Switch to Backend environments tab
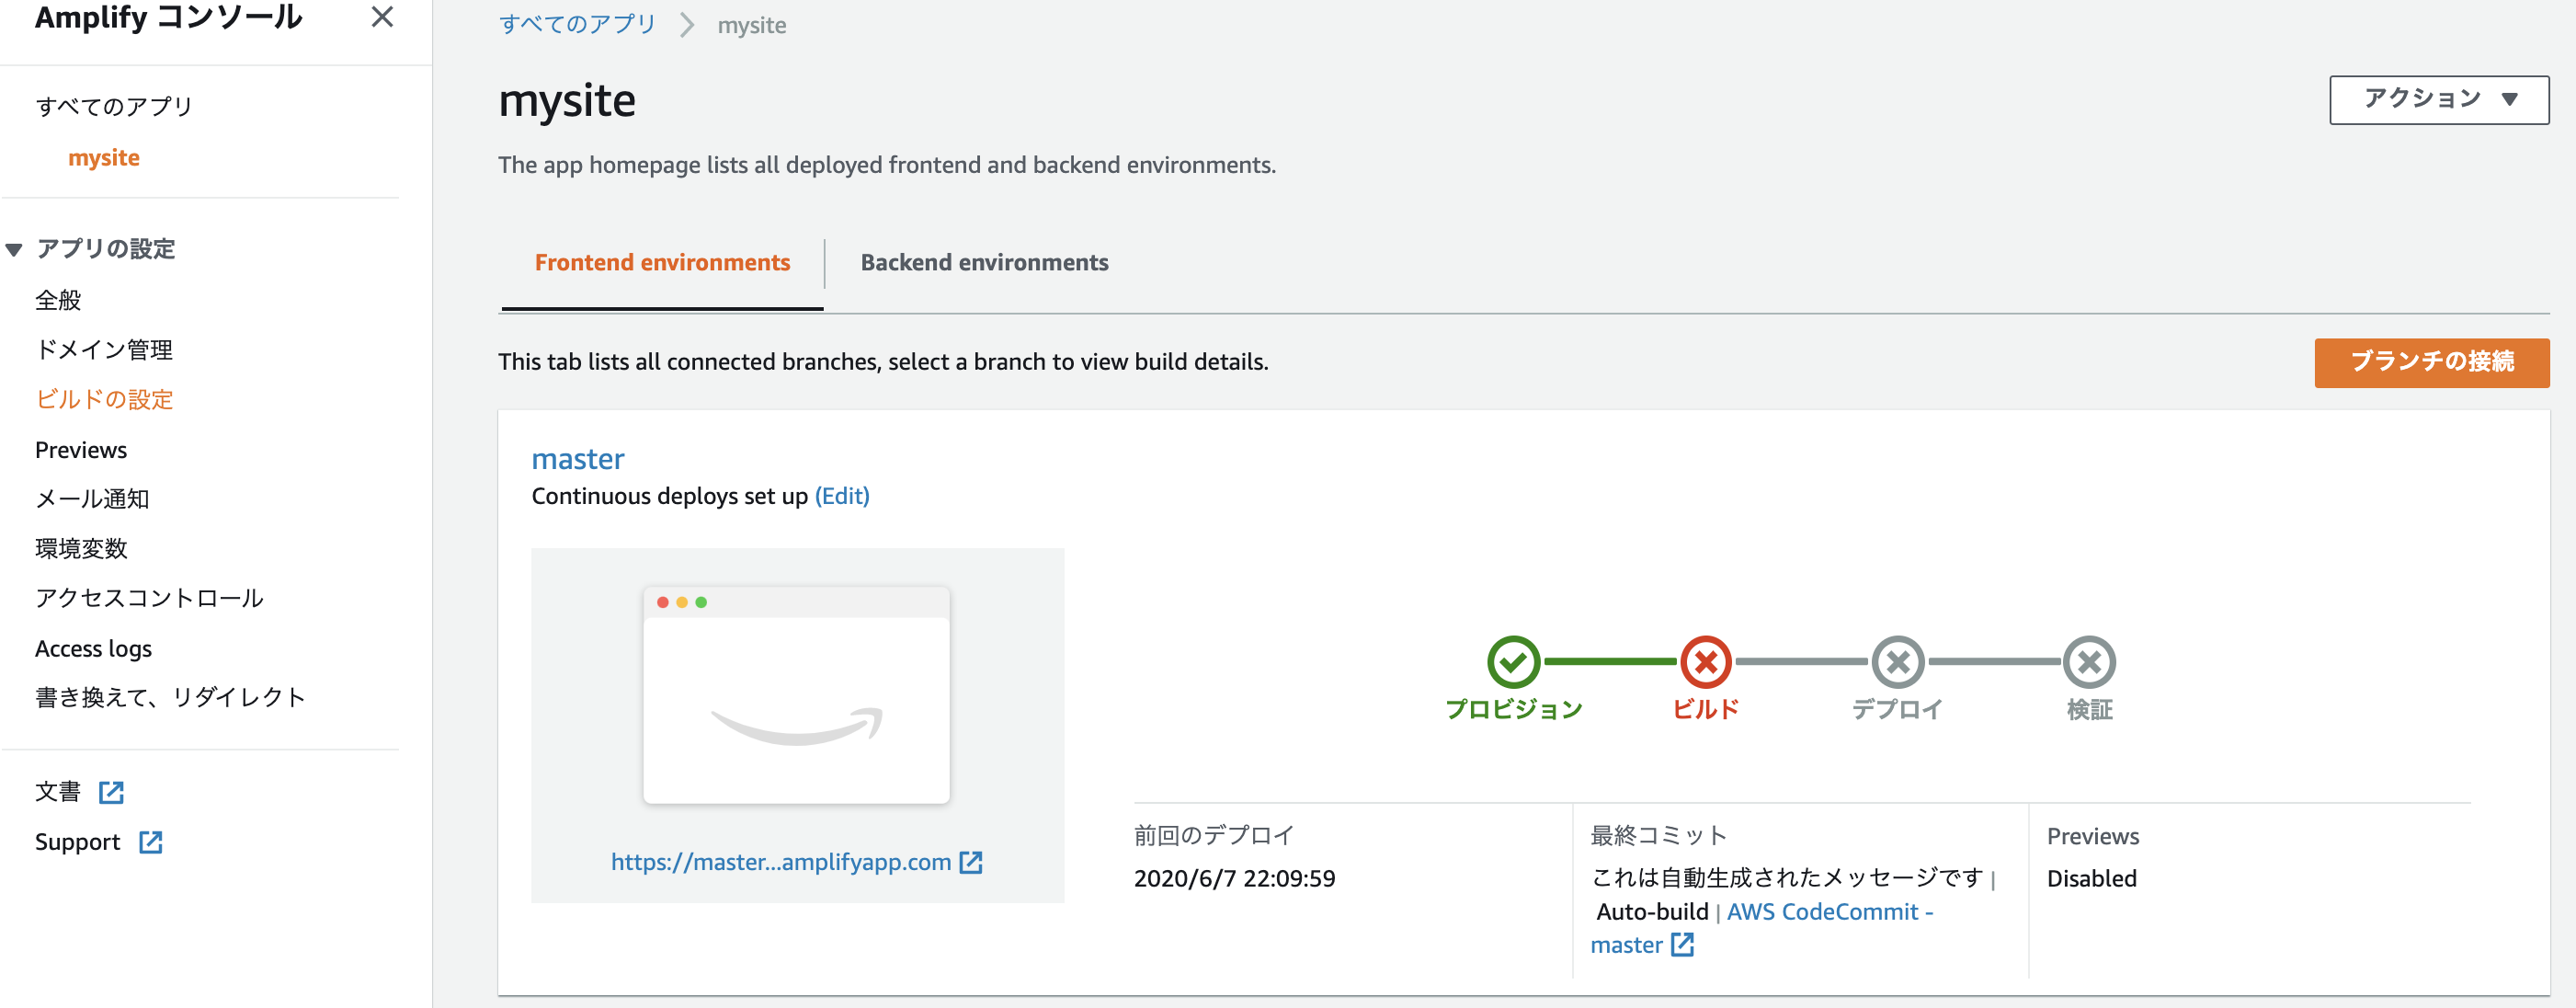The image size is (2576, 1008). pyautogui.click(x=984, y=263)
